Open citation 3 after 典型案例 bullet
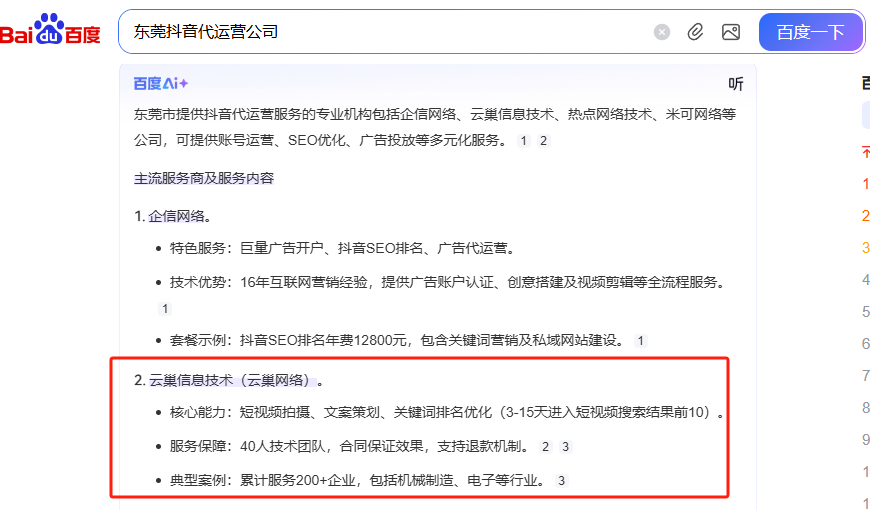Image resolution: width=870 pixels, height=510 pixels. tap(562, 481)
